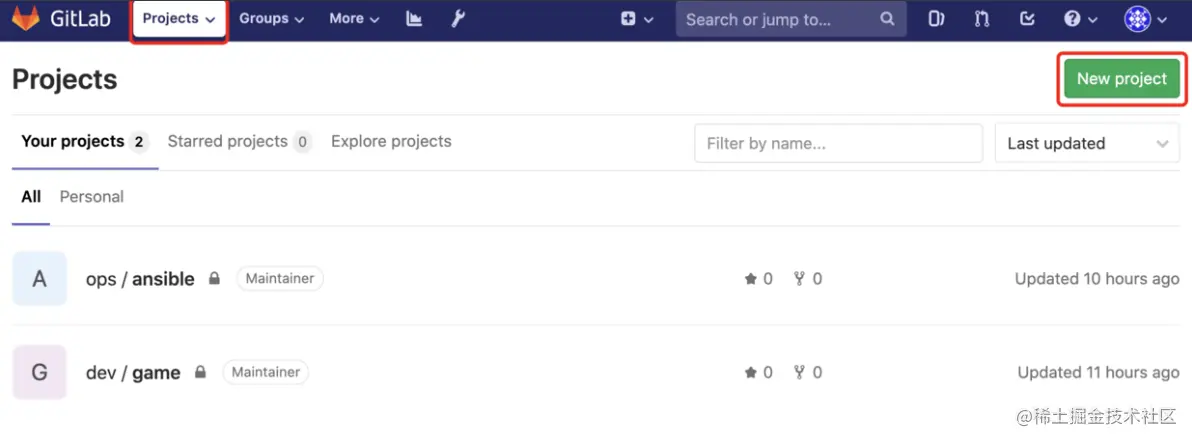Click the plus create-new icon
Image resolution: width=1192 pixels, height=442 pixels.
[x=636, y=19]
